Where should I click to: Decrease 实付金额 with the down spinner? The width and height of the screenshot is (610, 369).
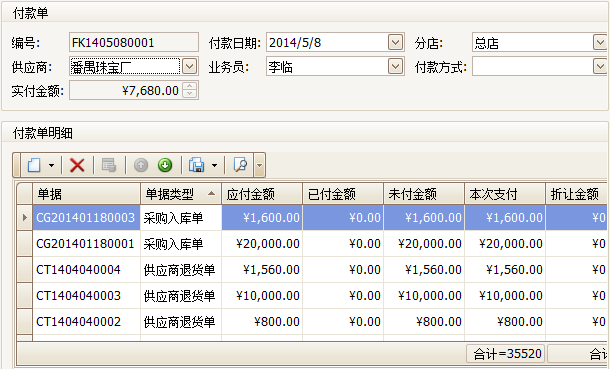[189, 94]
